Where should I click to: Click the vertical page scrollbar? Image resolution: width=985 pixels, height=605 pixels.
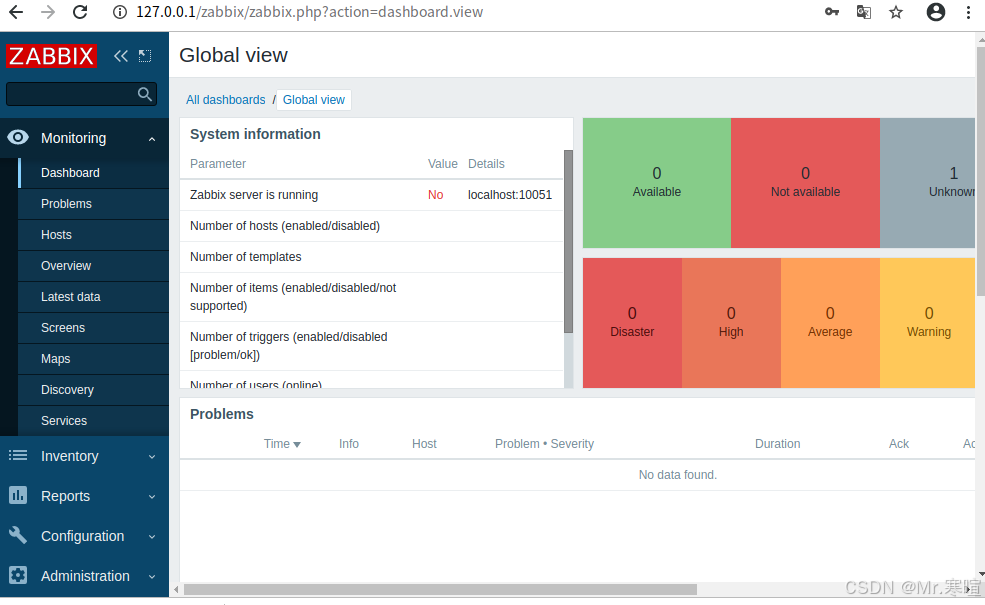tap(981, 170)
